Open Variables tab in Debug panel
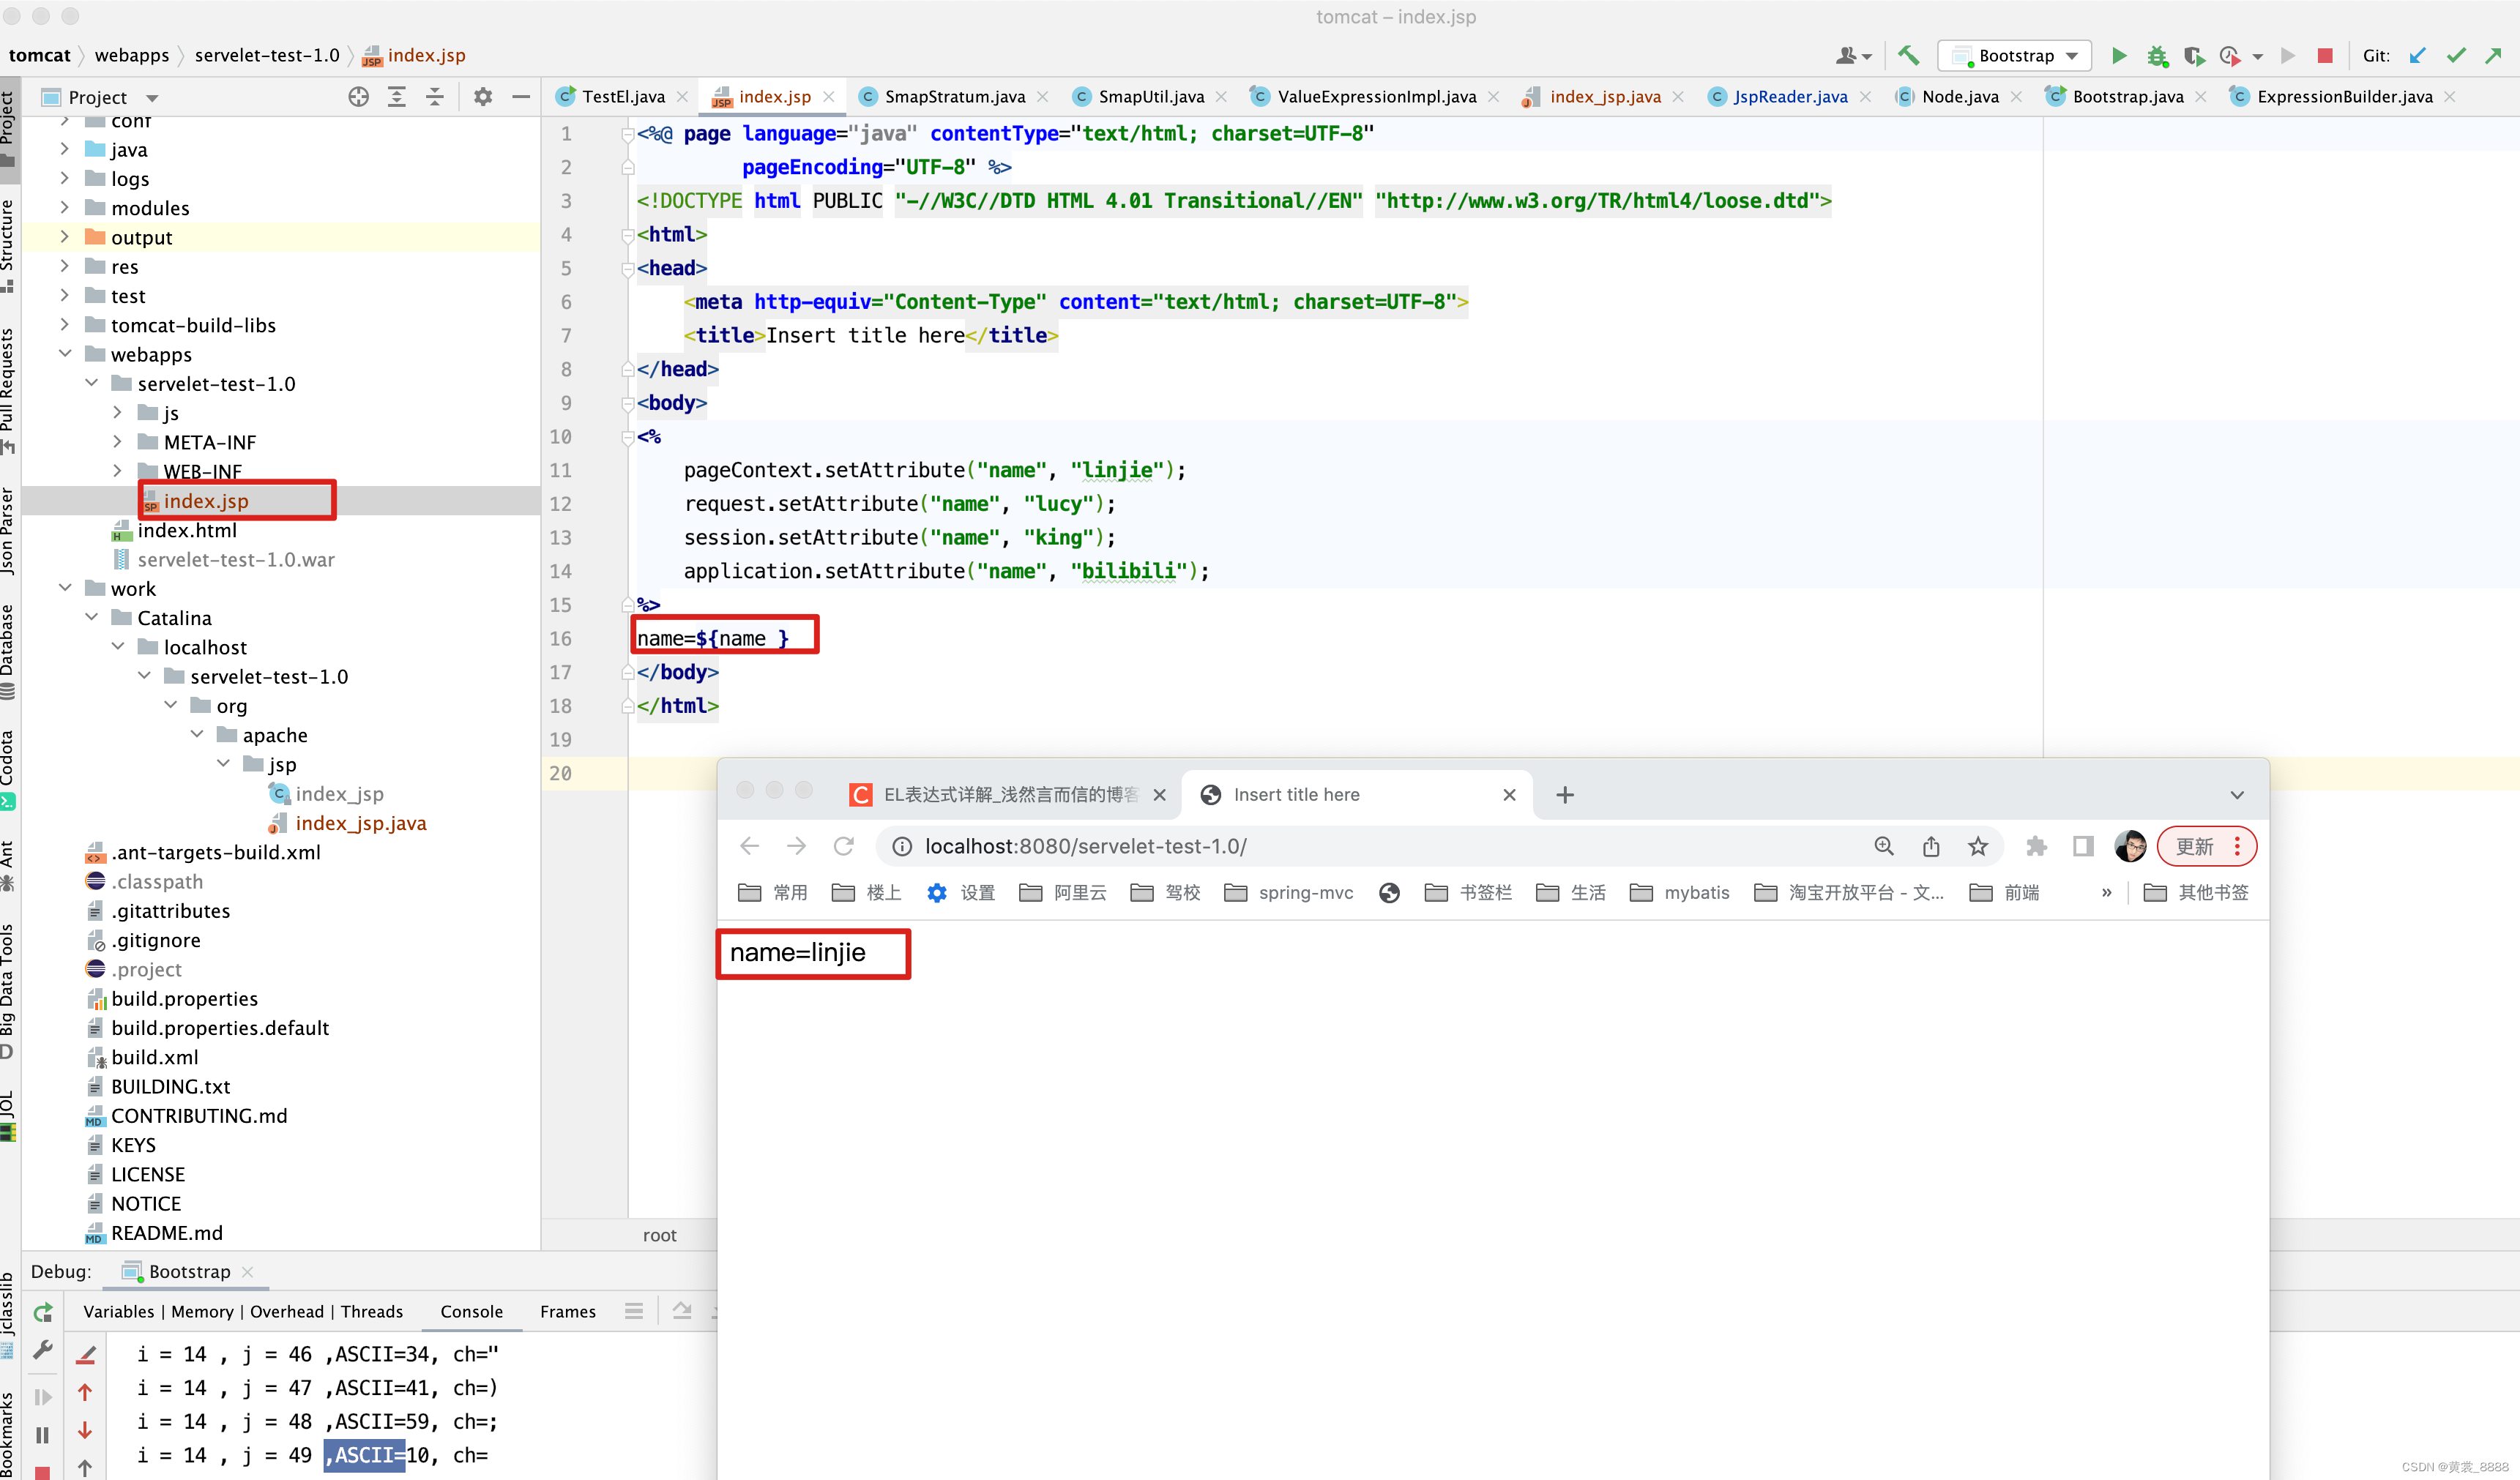Screen dimensions: 2520x1480 tap(118, 1311)
